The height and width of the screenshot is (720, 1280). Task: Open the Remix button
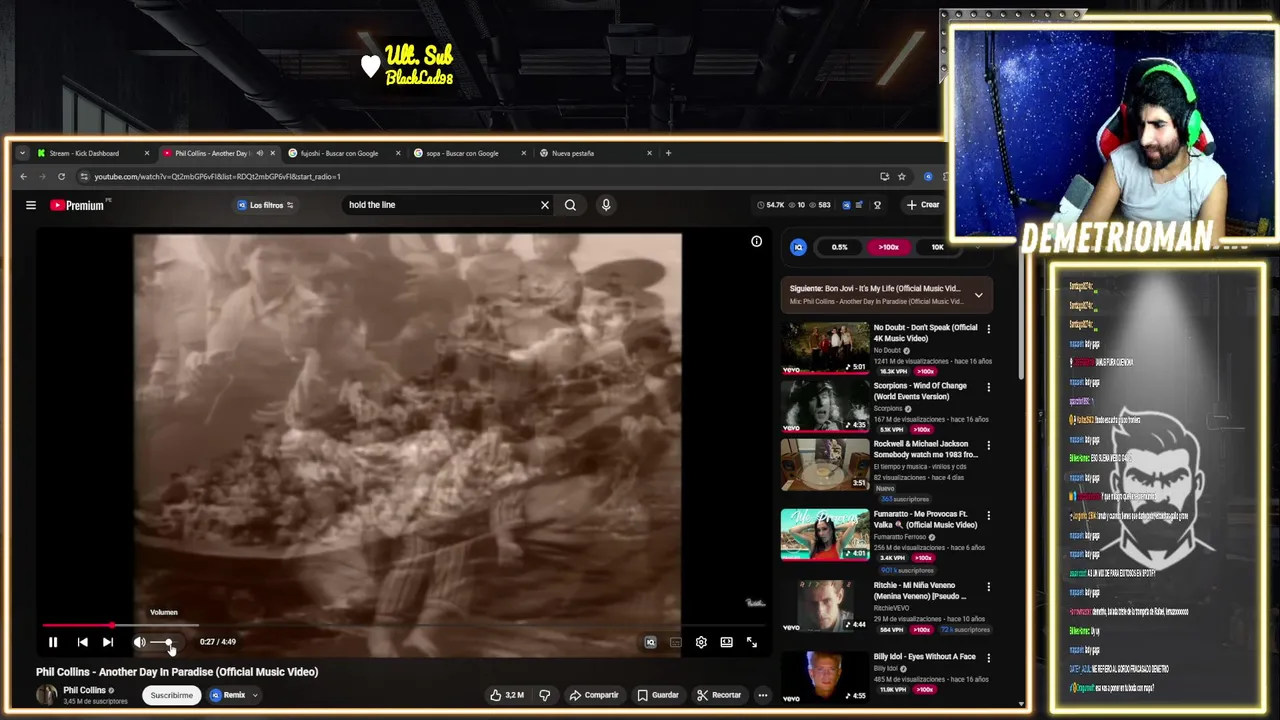[x=228, y=695]
